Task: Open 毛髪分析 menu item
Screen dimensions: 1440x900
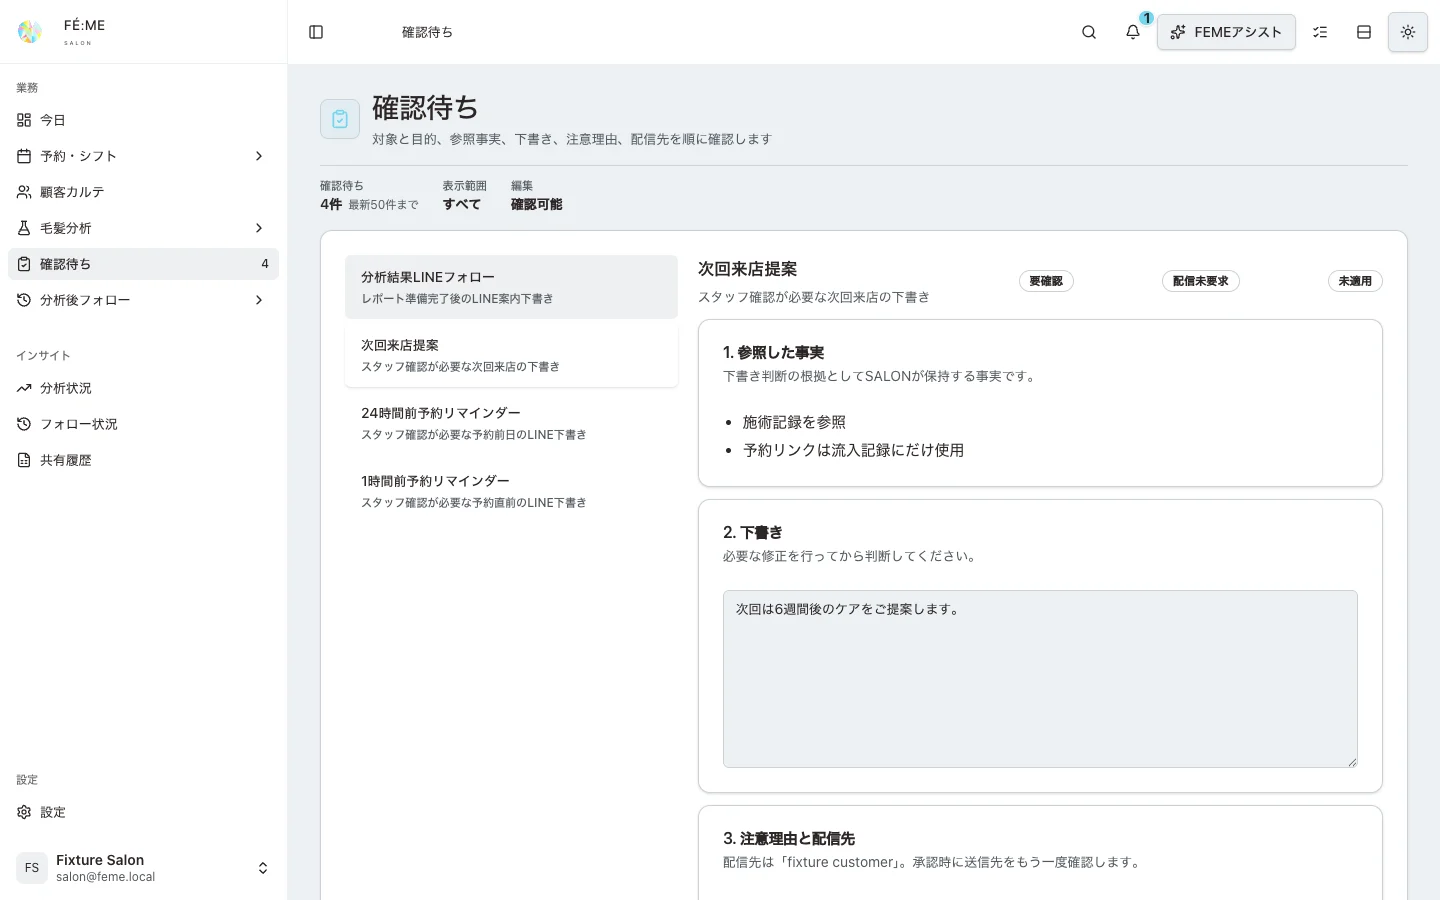Action: [x=143, y=228]
